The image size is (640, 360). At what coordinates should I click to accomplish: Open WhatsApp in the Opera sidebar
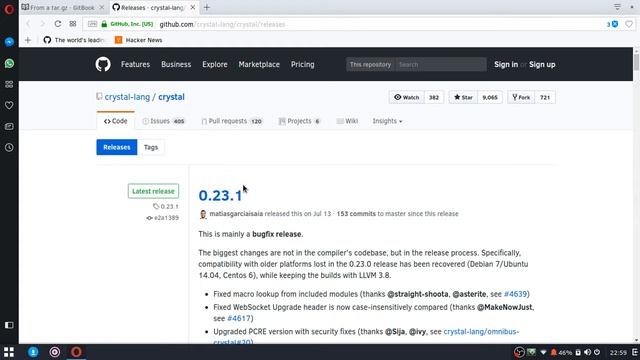[9, 63]
